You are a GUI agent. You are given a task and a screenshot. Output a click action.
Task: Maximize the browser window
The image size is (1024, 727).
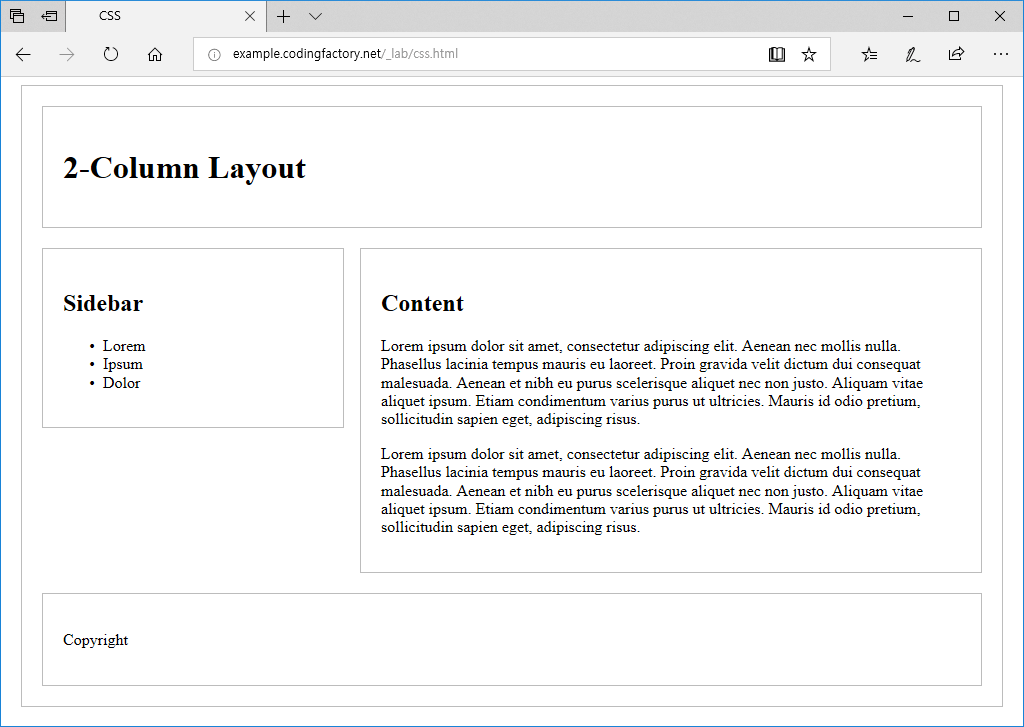[x=954, y=16]
